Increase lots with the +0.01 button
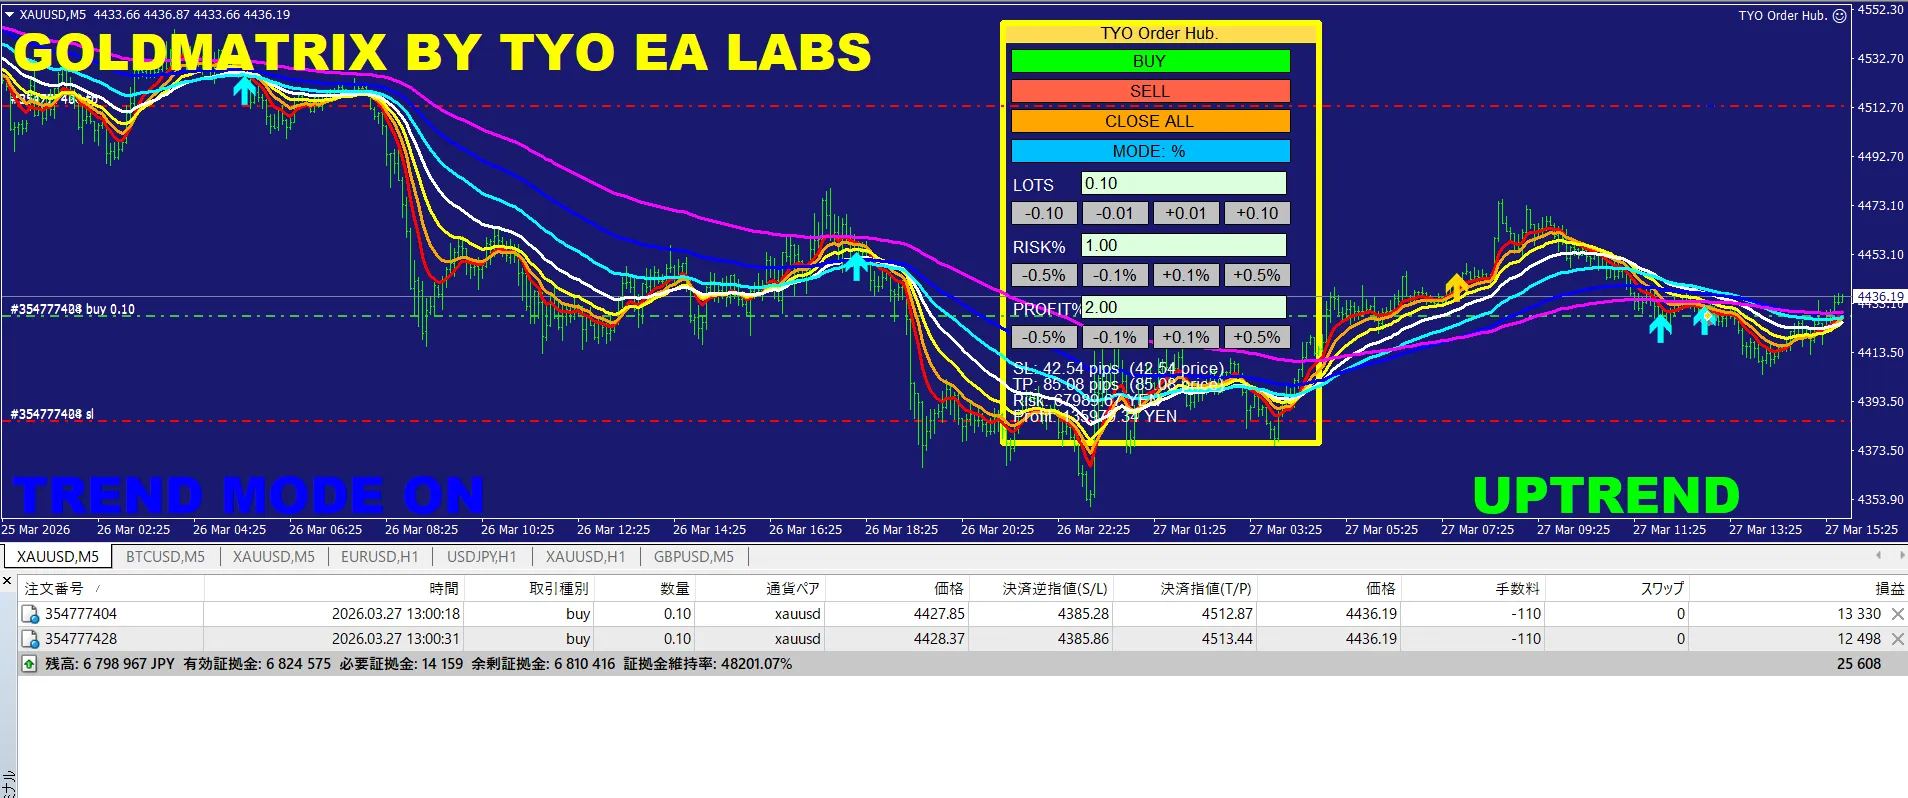 [x=1186, y=213]
